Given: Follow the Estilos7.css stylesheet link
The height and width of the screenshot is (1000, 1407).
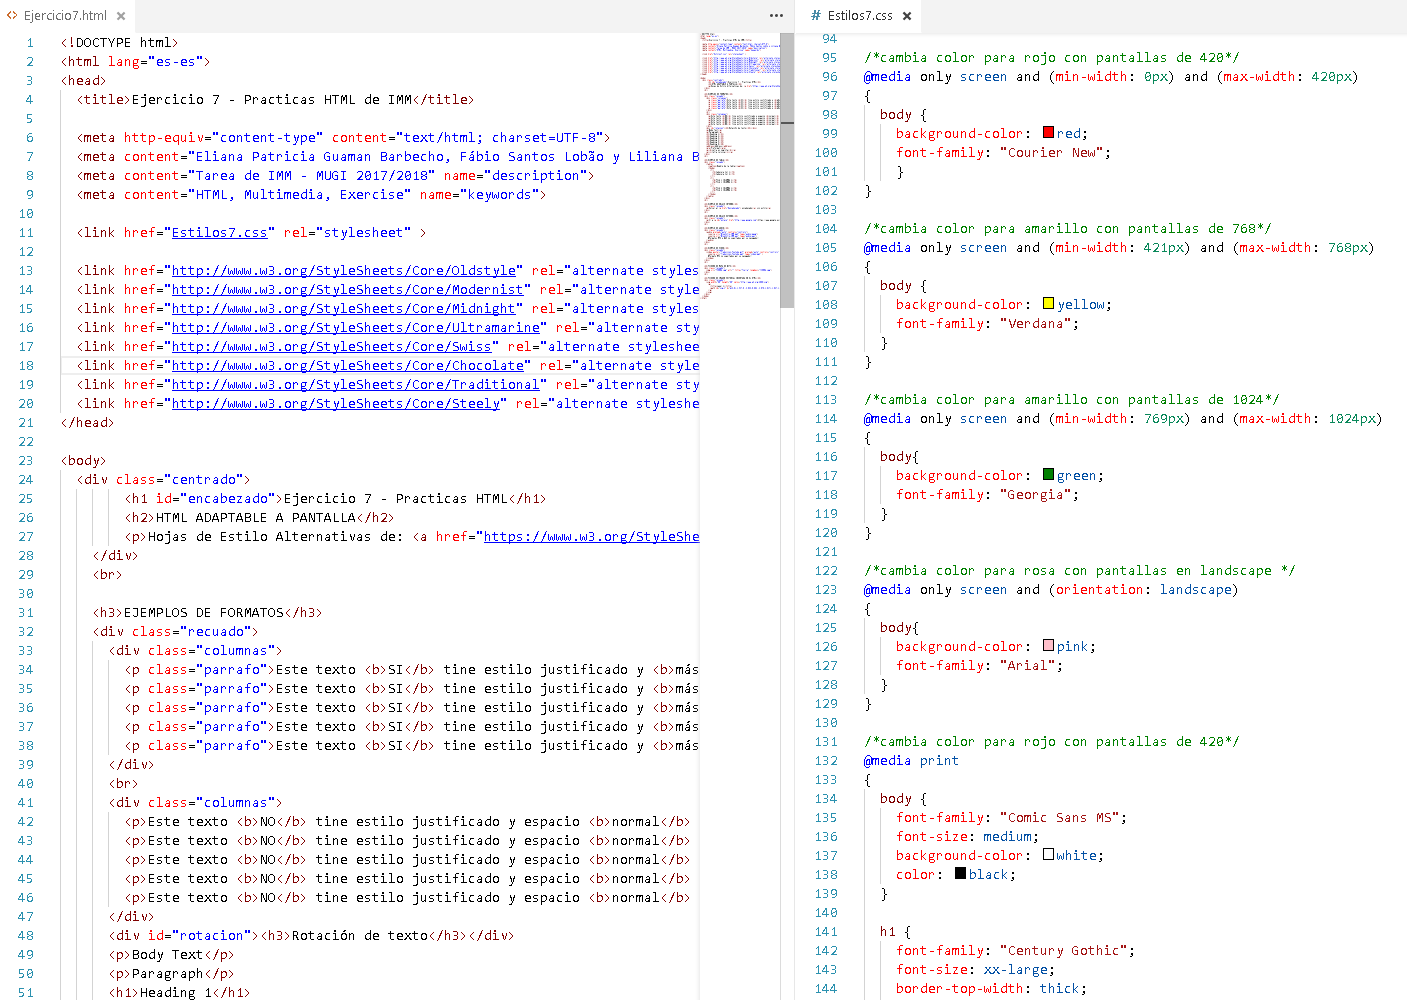Looking at the screenshot, I should (x=220, y=233).
